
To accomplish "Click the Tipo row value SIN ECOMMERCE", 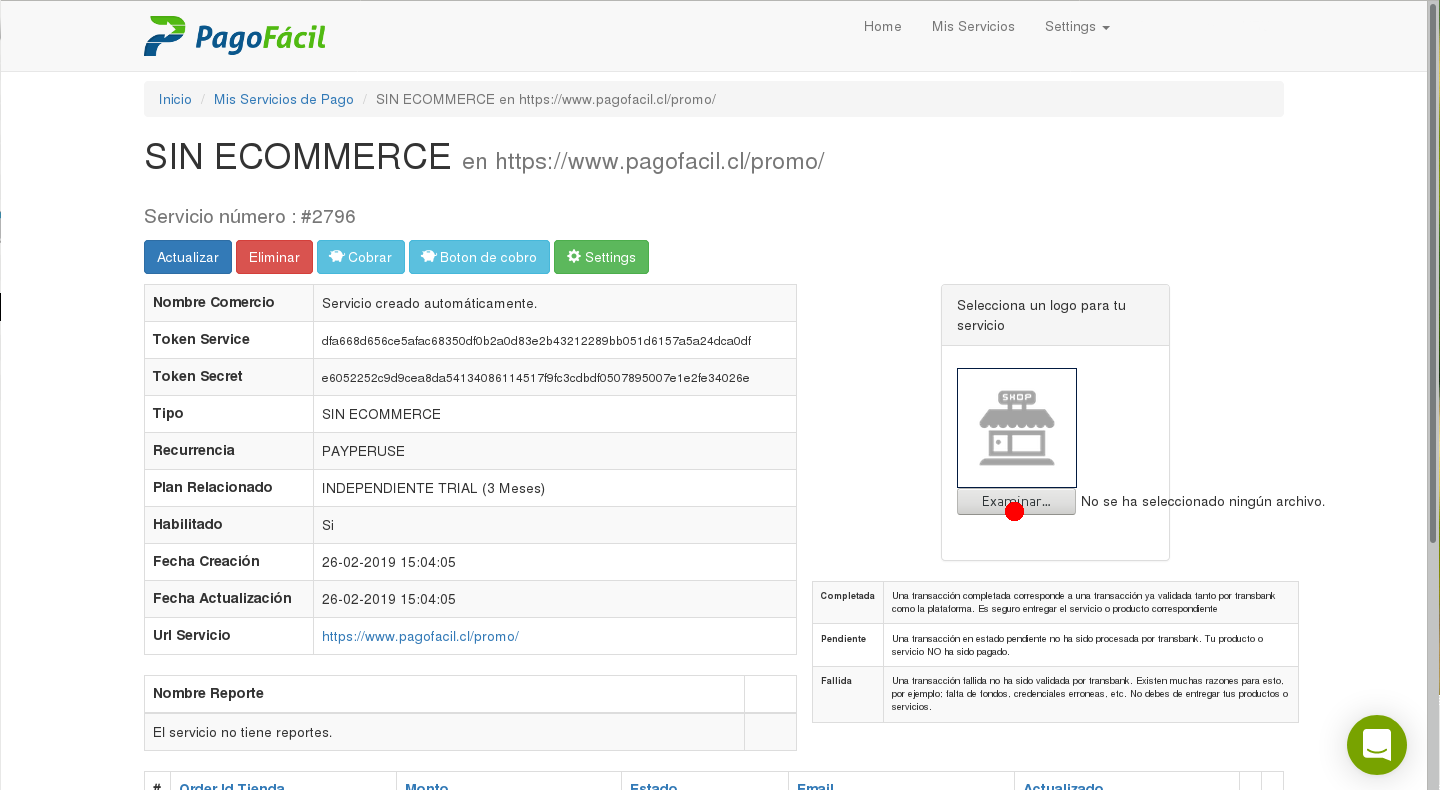I will coord(381,414).
